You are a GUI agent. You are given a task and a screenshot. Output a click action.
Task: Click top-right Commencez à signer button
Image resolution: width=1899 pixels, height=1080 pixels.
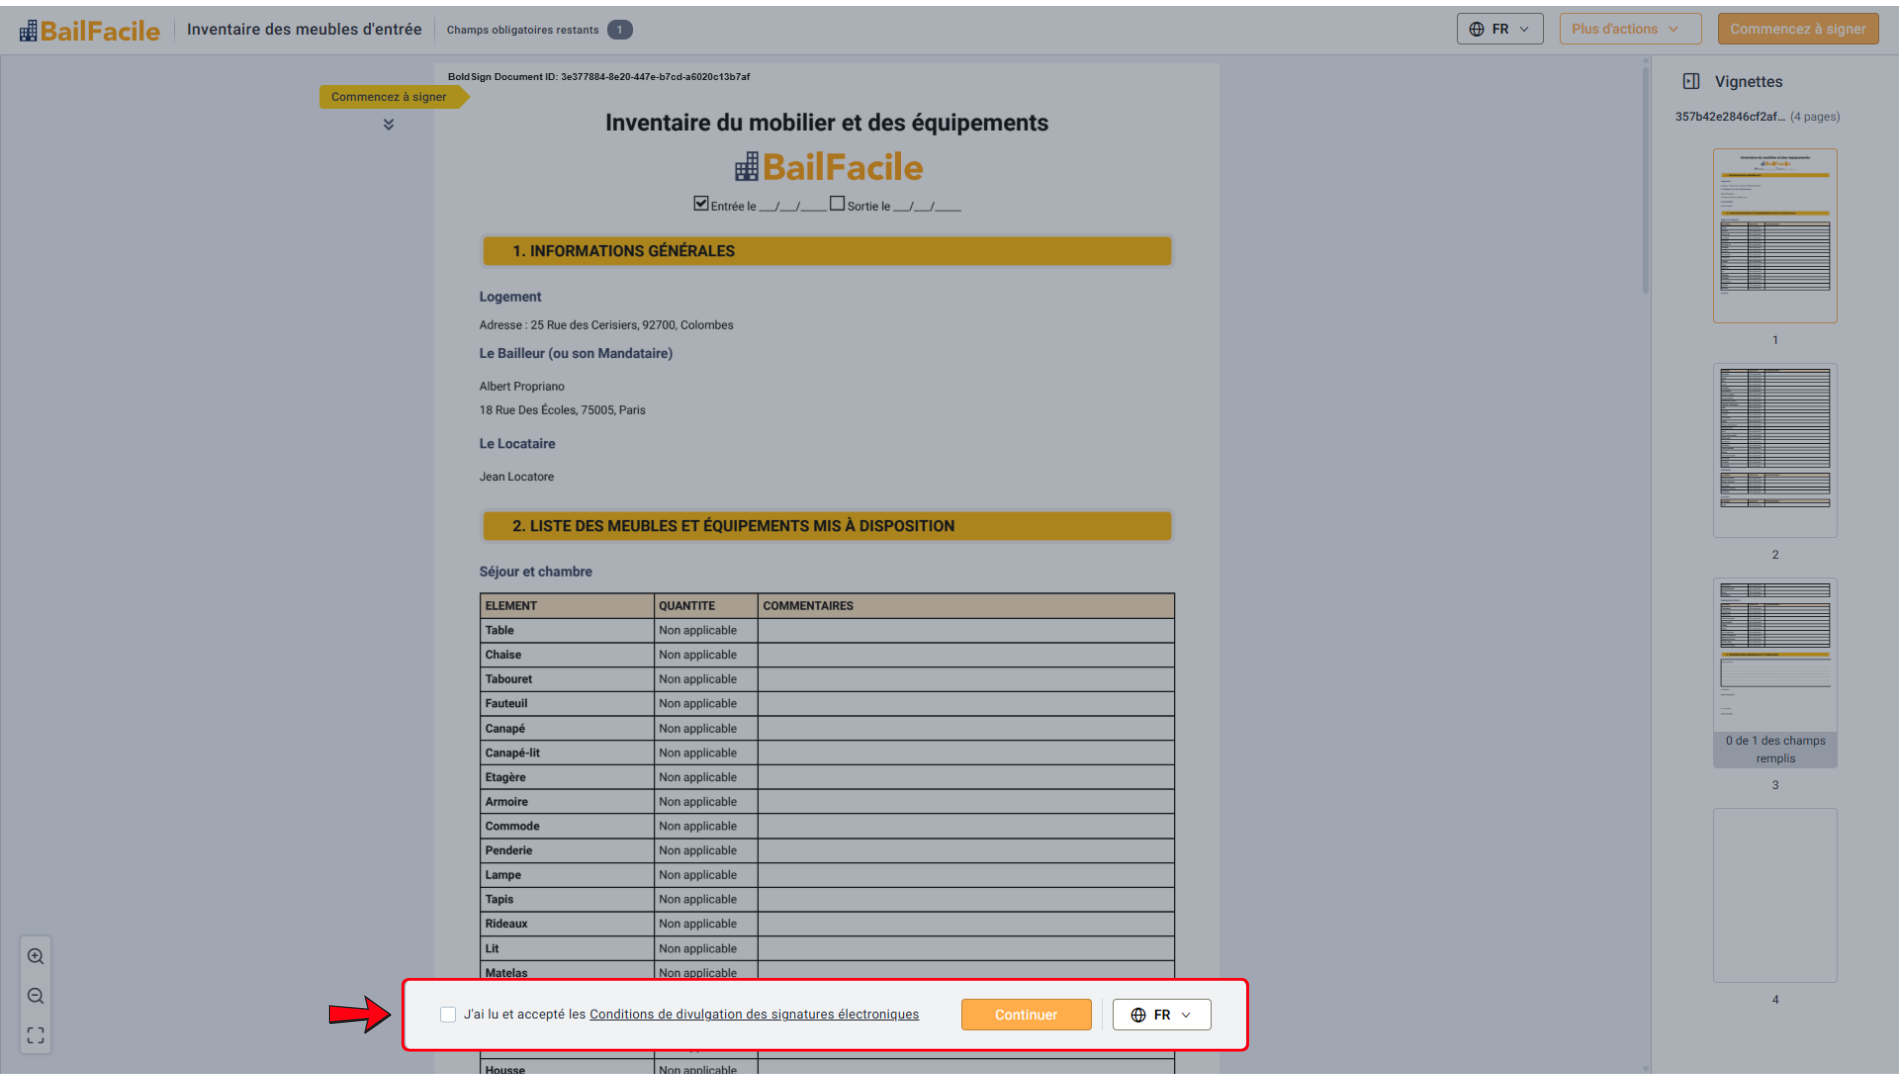tap(1797, 29)
